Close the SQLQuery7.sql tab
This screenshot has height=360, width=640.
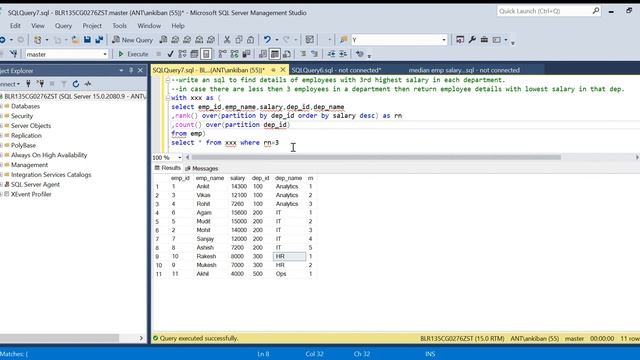pos(282,70)
